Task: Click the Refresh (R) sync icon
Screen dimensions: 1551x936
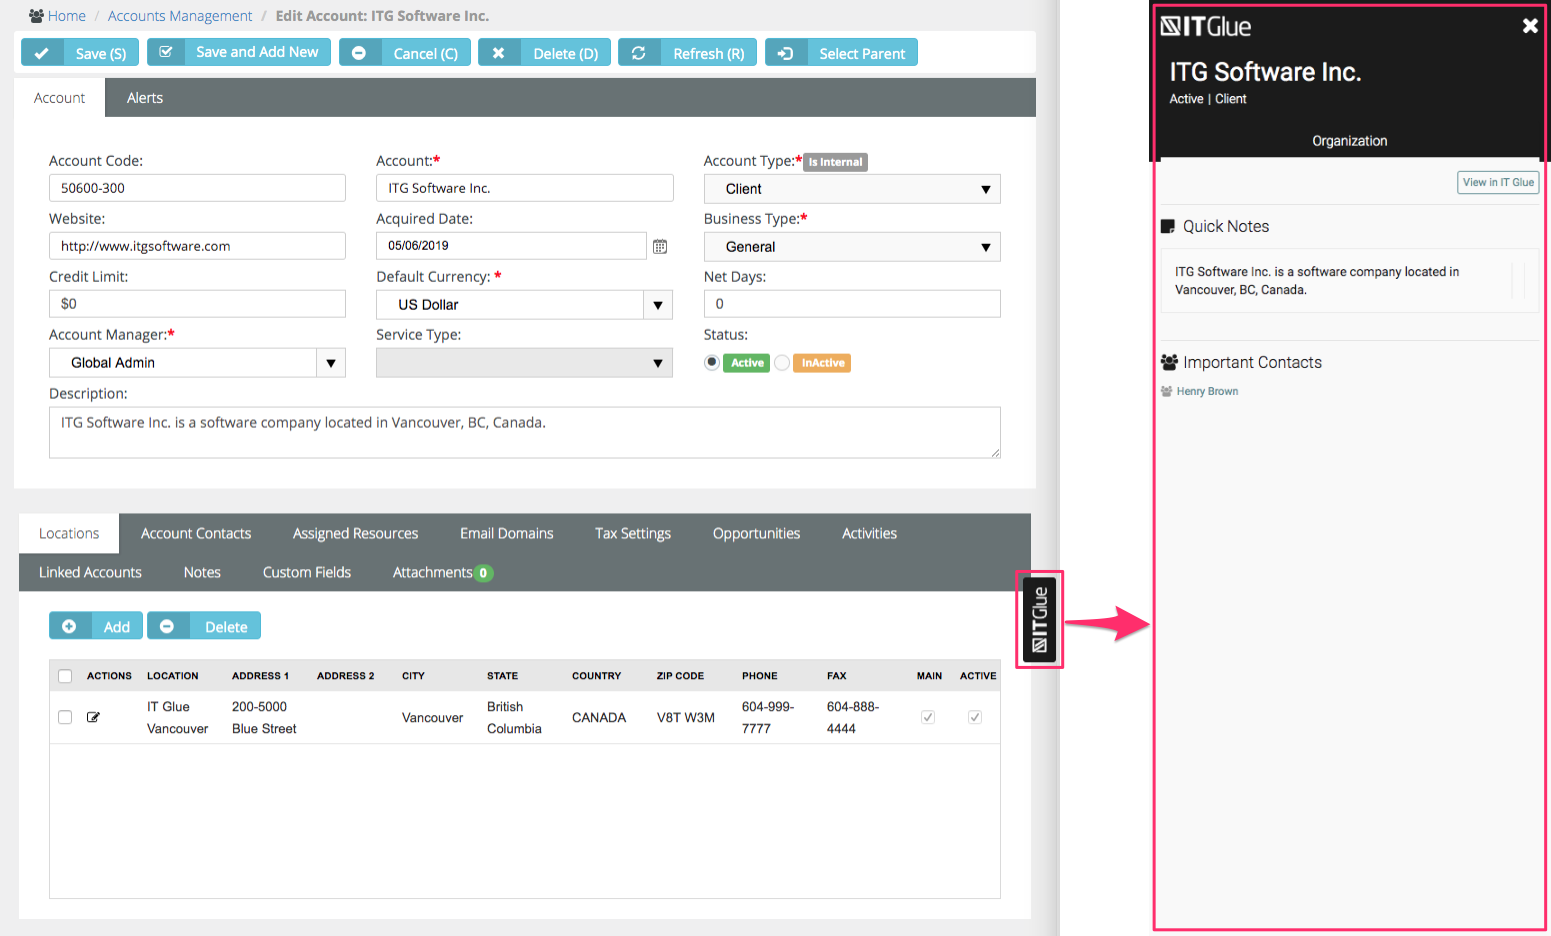Action: click(639, 53)
